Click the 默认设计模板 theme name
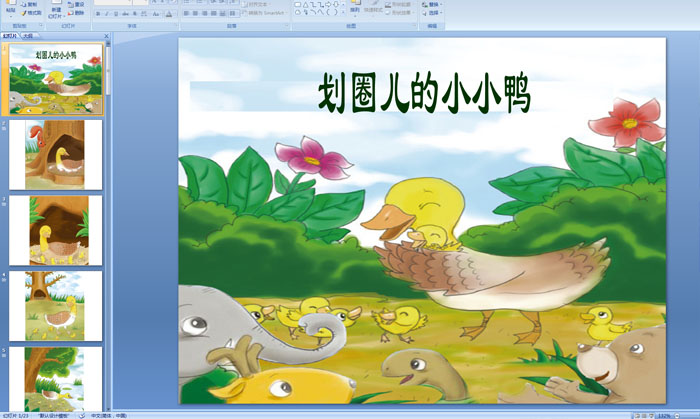700x419 pixels. [x=54, y=415]
